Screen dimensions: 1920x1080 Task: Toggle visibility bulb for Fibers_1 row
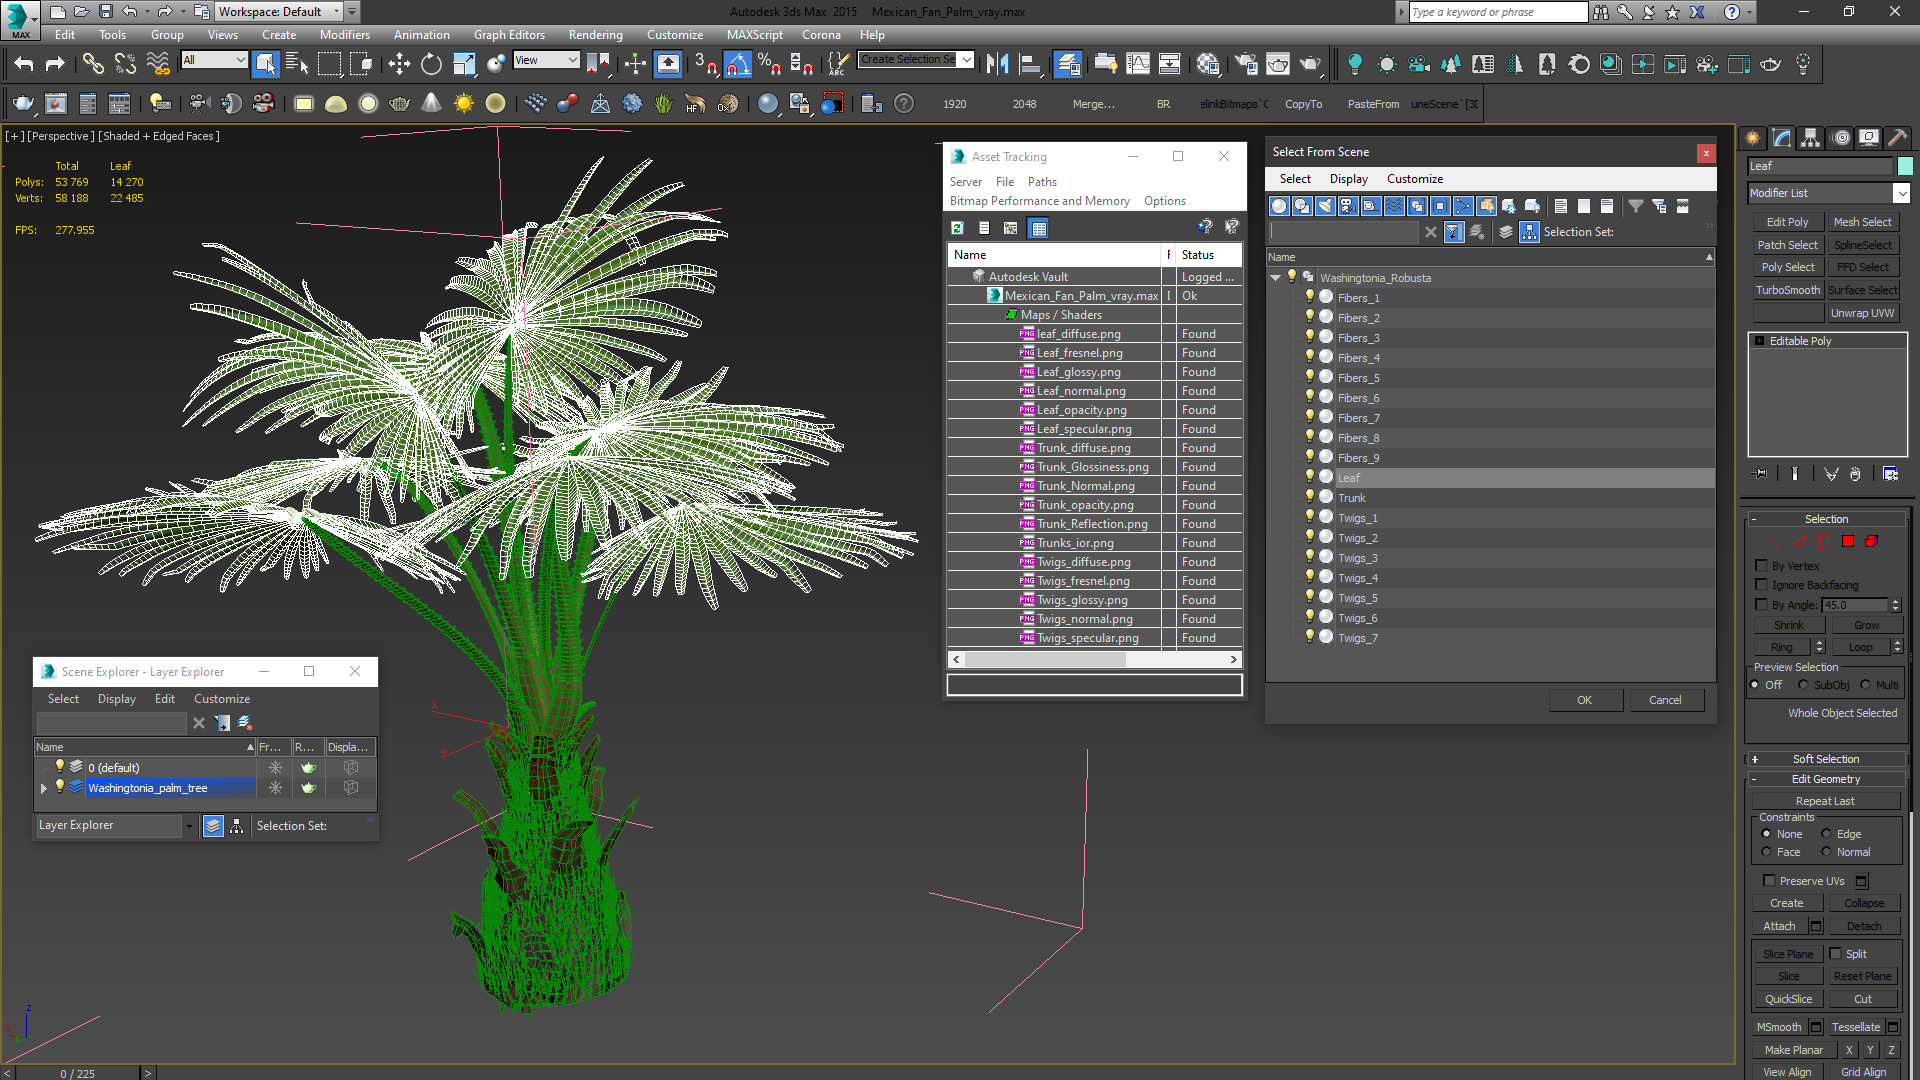pos(1309,297)
